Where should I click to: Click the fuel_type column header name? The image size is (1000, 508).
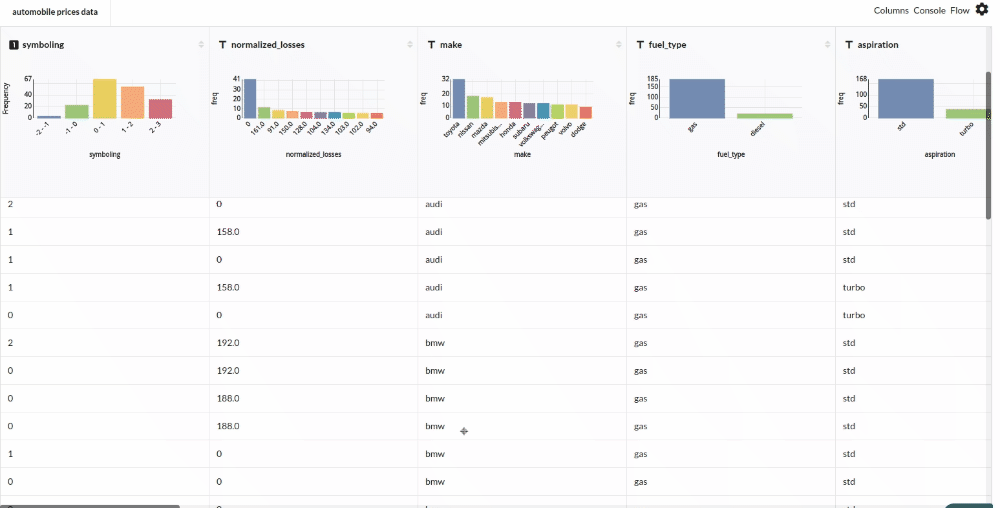pyautogui.click(x=667, y=45)
